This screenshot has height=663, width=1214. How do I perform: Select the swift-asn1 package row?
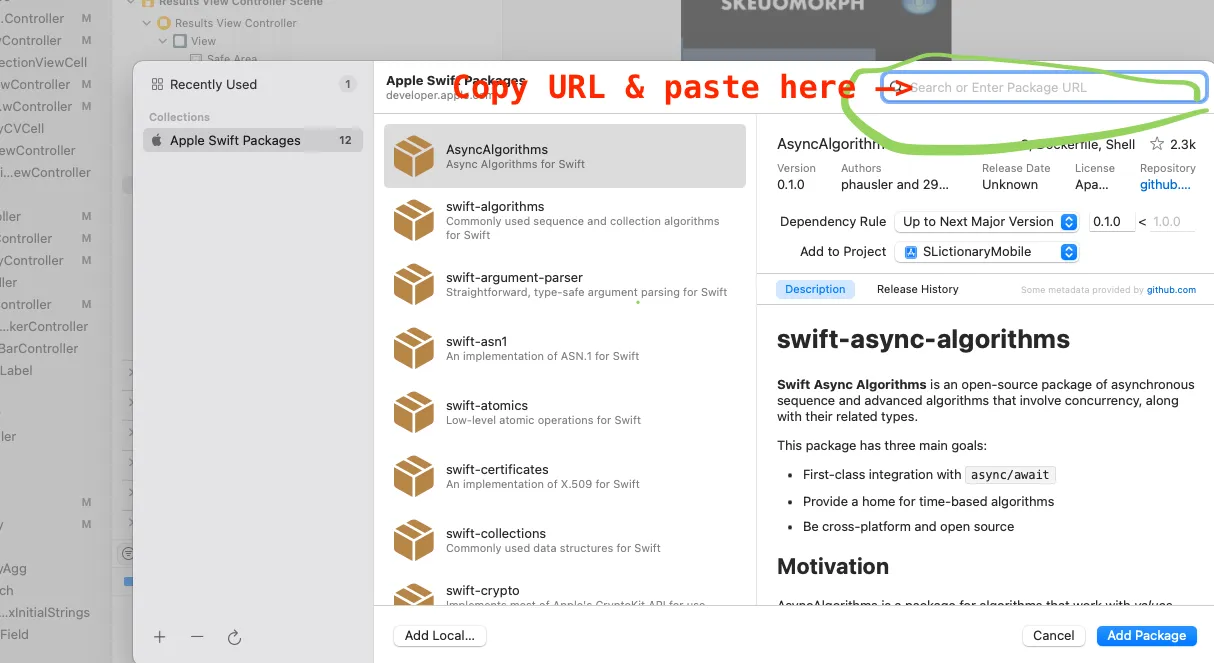(565, 348)
